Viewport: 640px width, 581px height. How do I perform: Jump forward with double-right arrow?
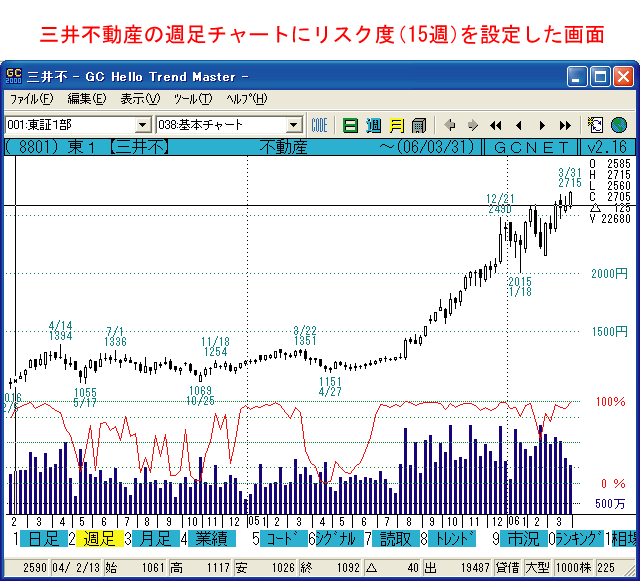[x=565, y=125]
